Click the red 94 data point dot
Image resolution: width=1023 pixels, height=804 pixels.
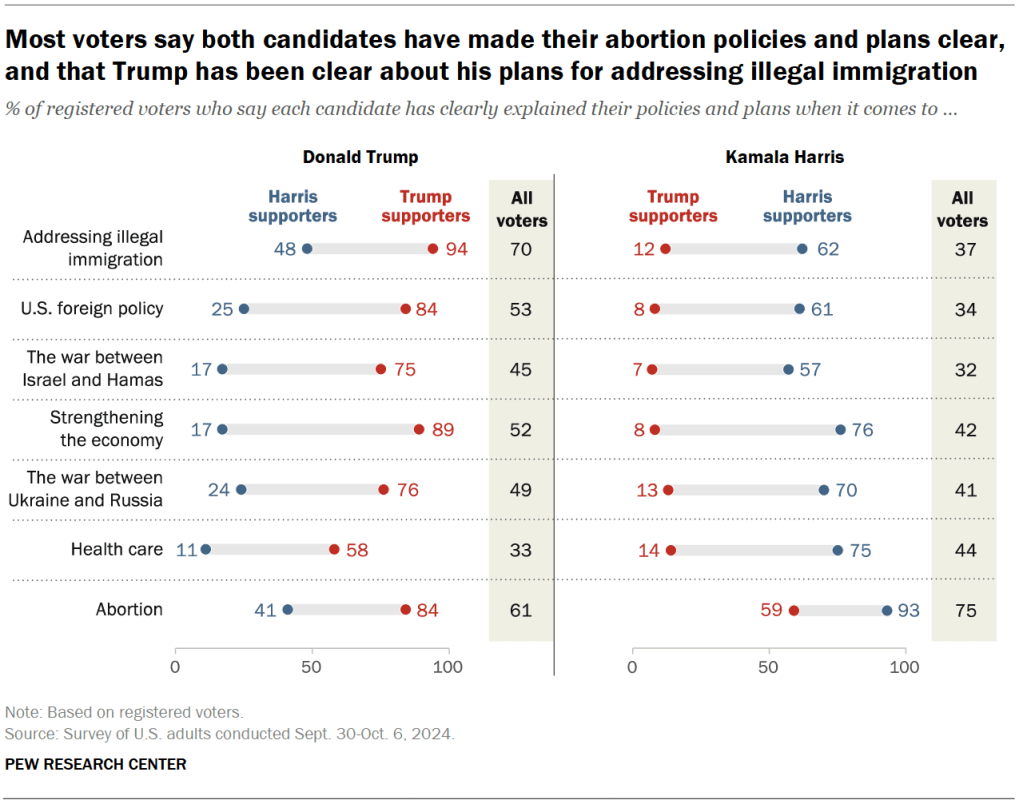click(432, 249)
